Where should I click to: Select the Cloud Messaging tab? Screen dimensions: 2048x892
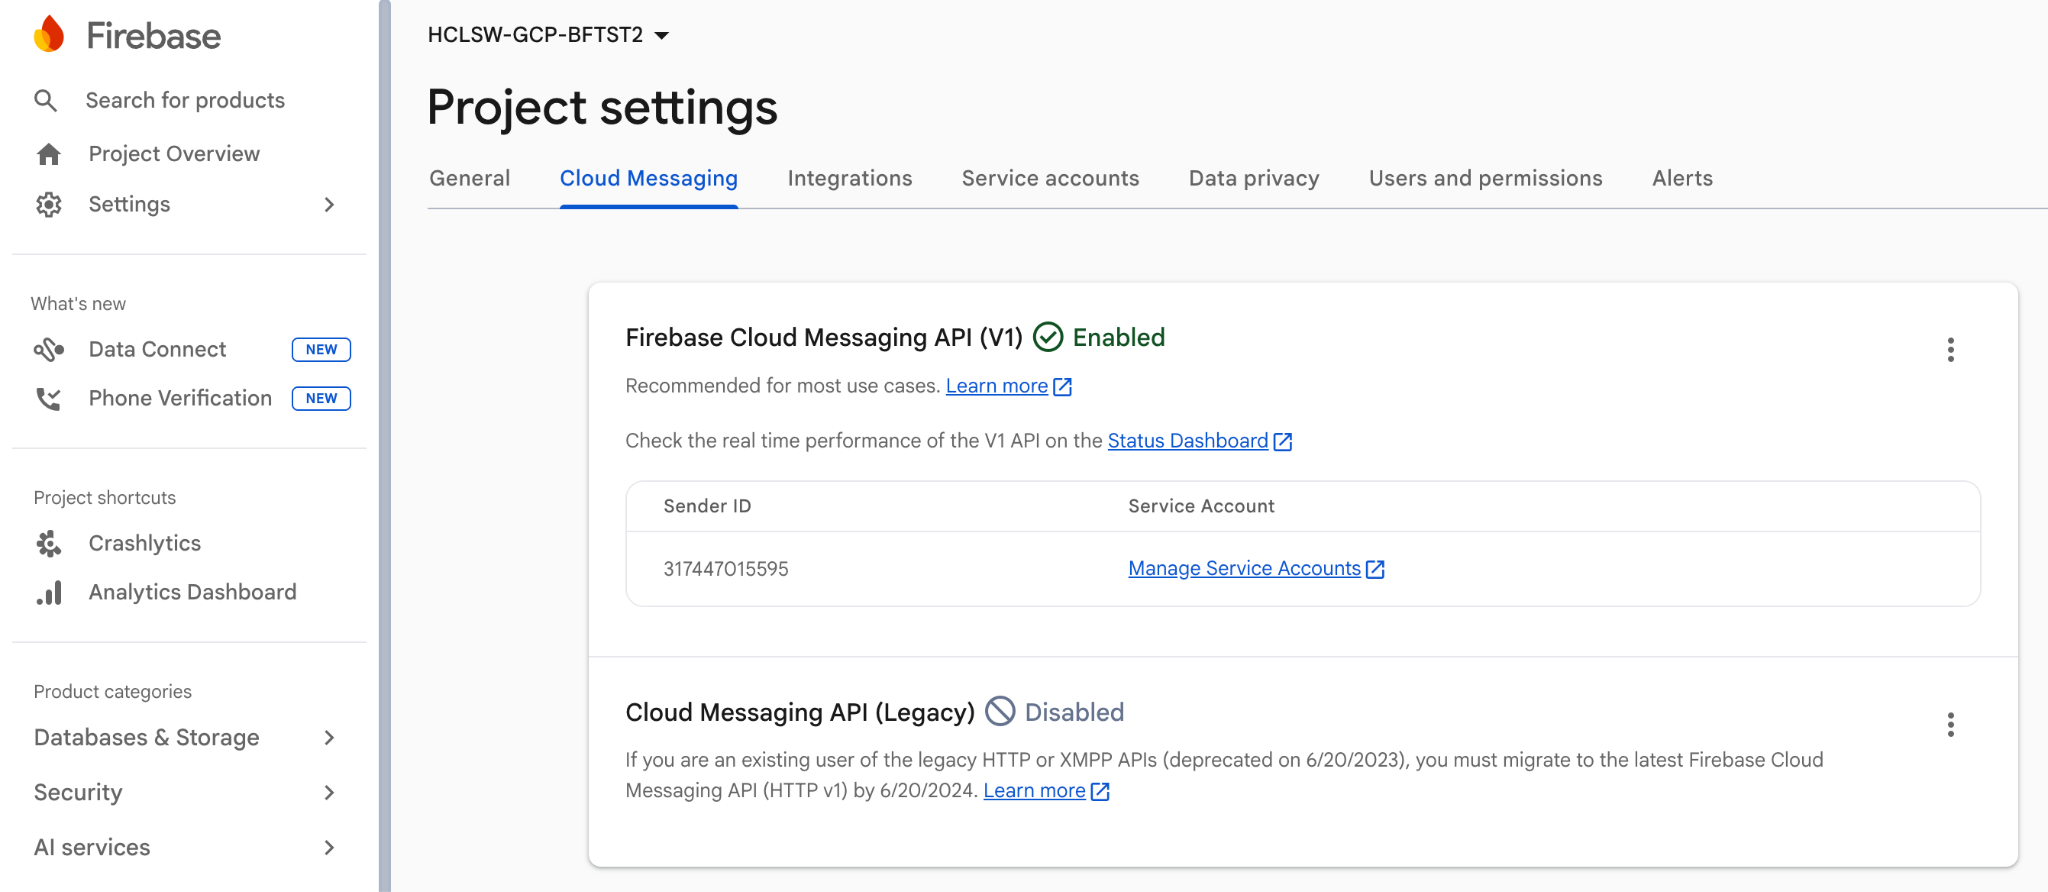pos(649,178)
